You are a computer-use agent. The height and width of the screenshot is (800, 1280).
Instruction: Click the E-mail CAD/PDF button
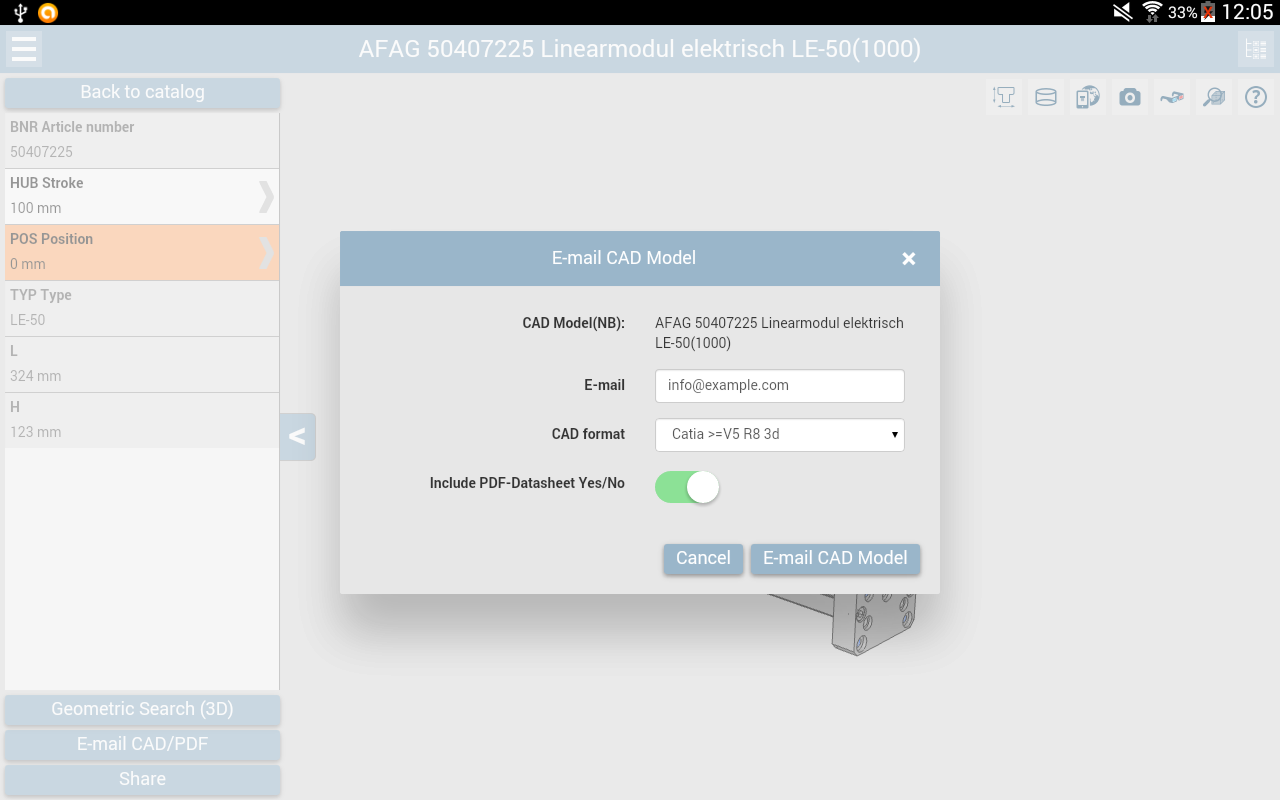point(142,745)
